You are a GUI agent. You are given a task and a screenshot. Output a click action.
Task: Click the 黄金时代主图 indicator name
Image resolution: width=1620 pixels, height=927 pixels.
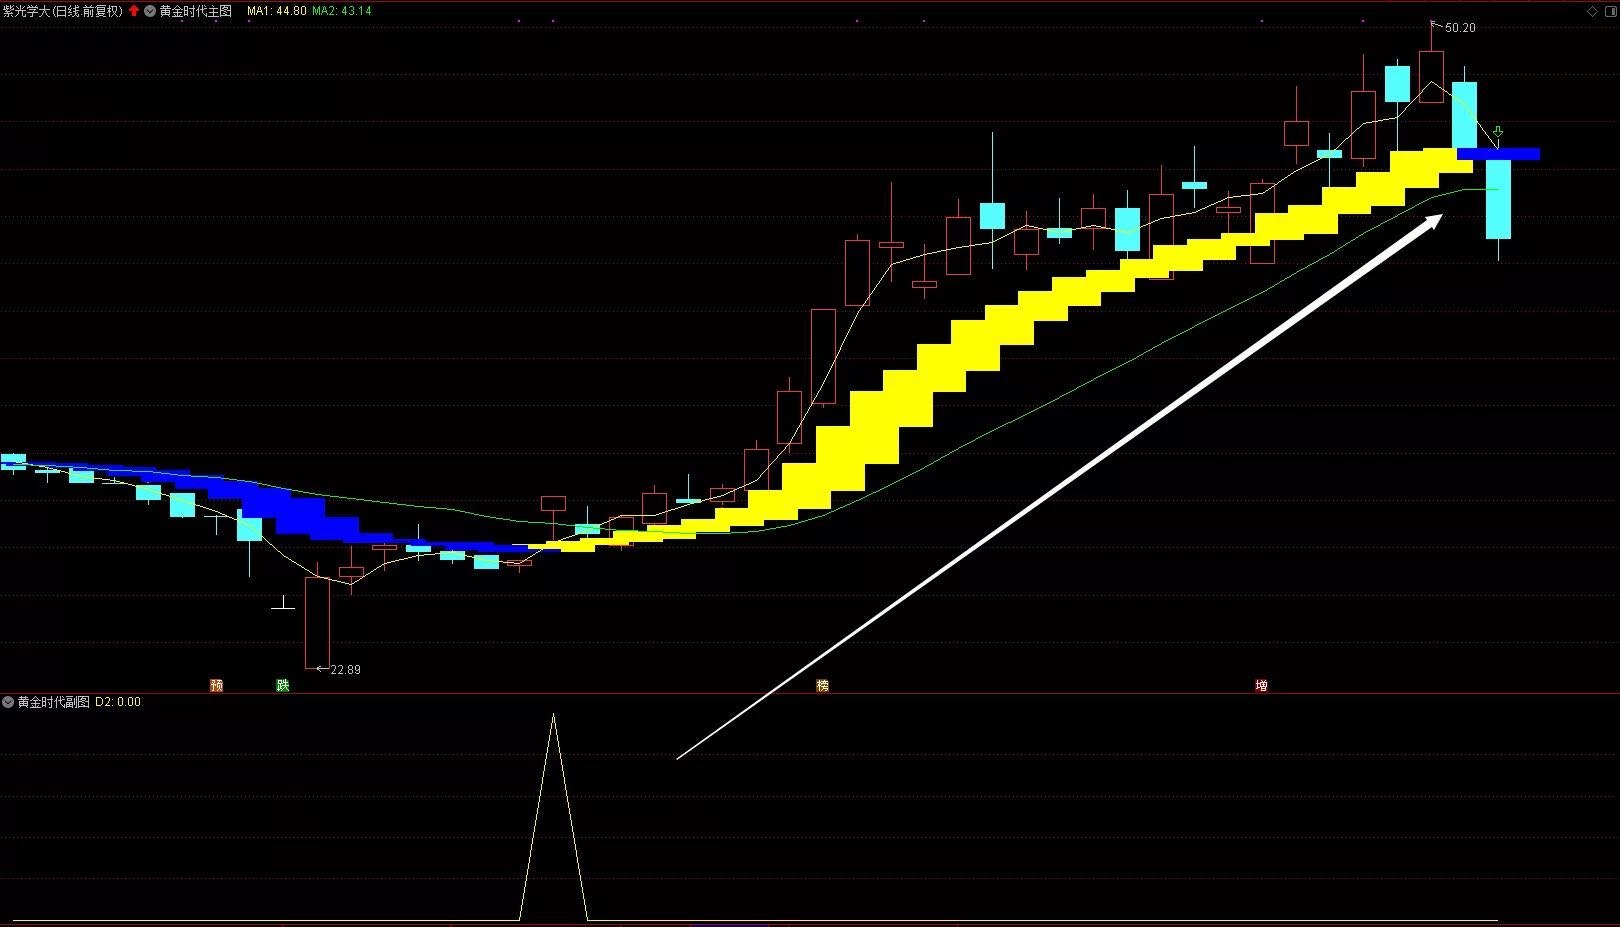pyautogui.click(x=196, y=11)
